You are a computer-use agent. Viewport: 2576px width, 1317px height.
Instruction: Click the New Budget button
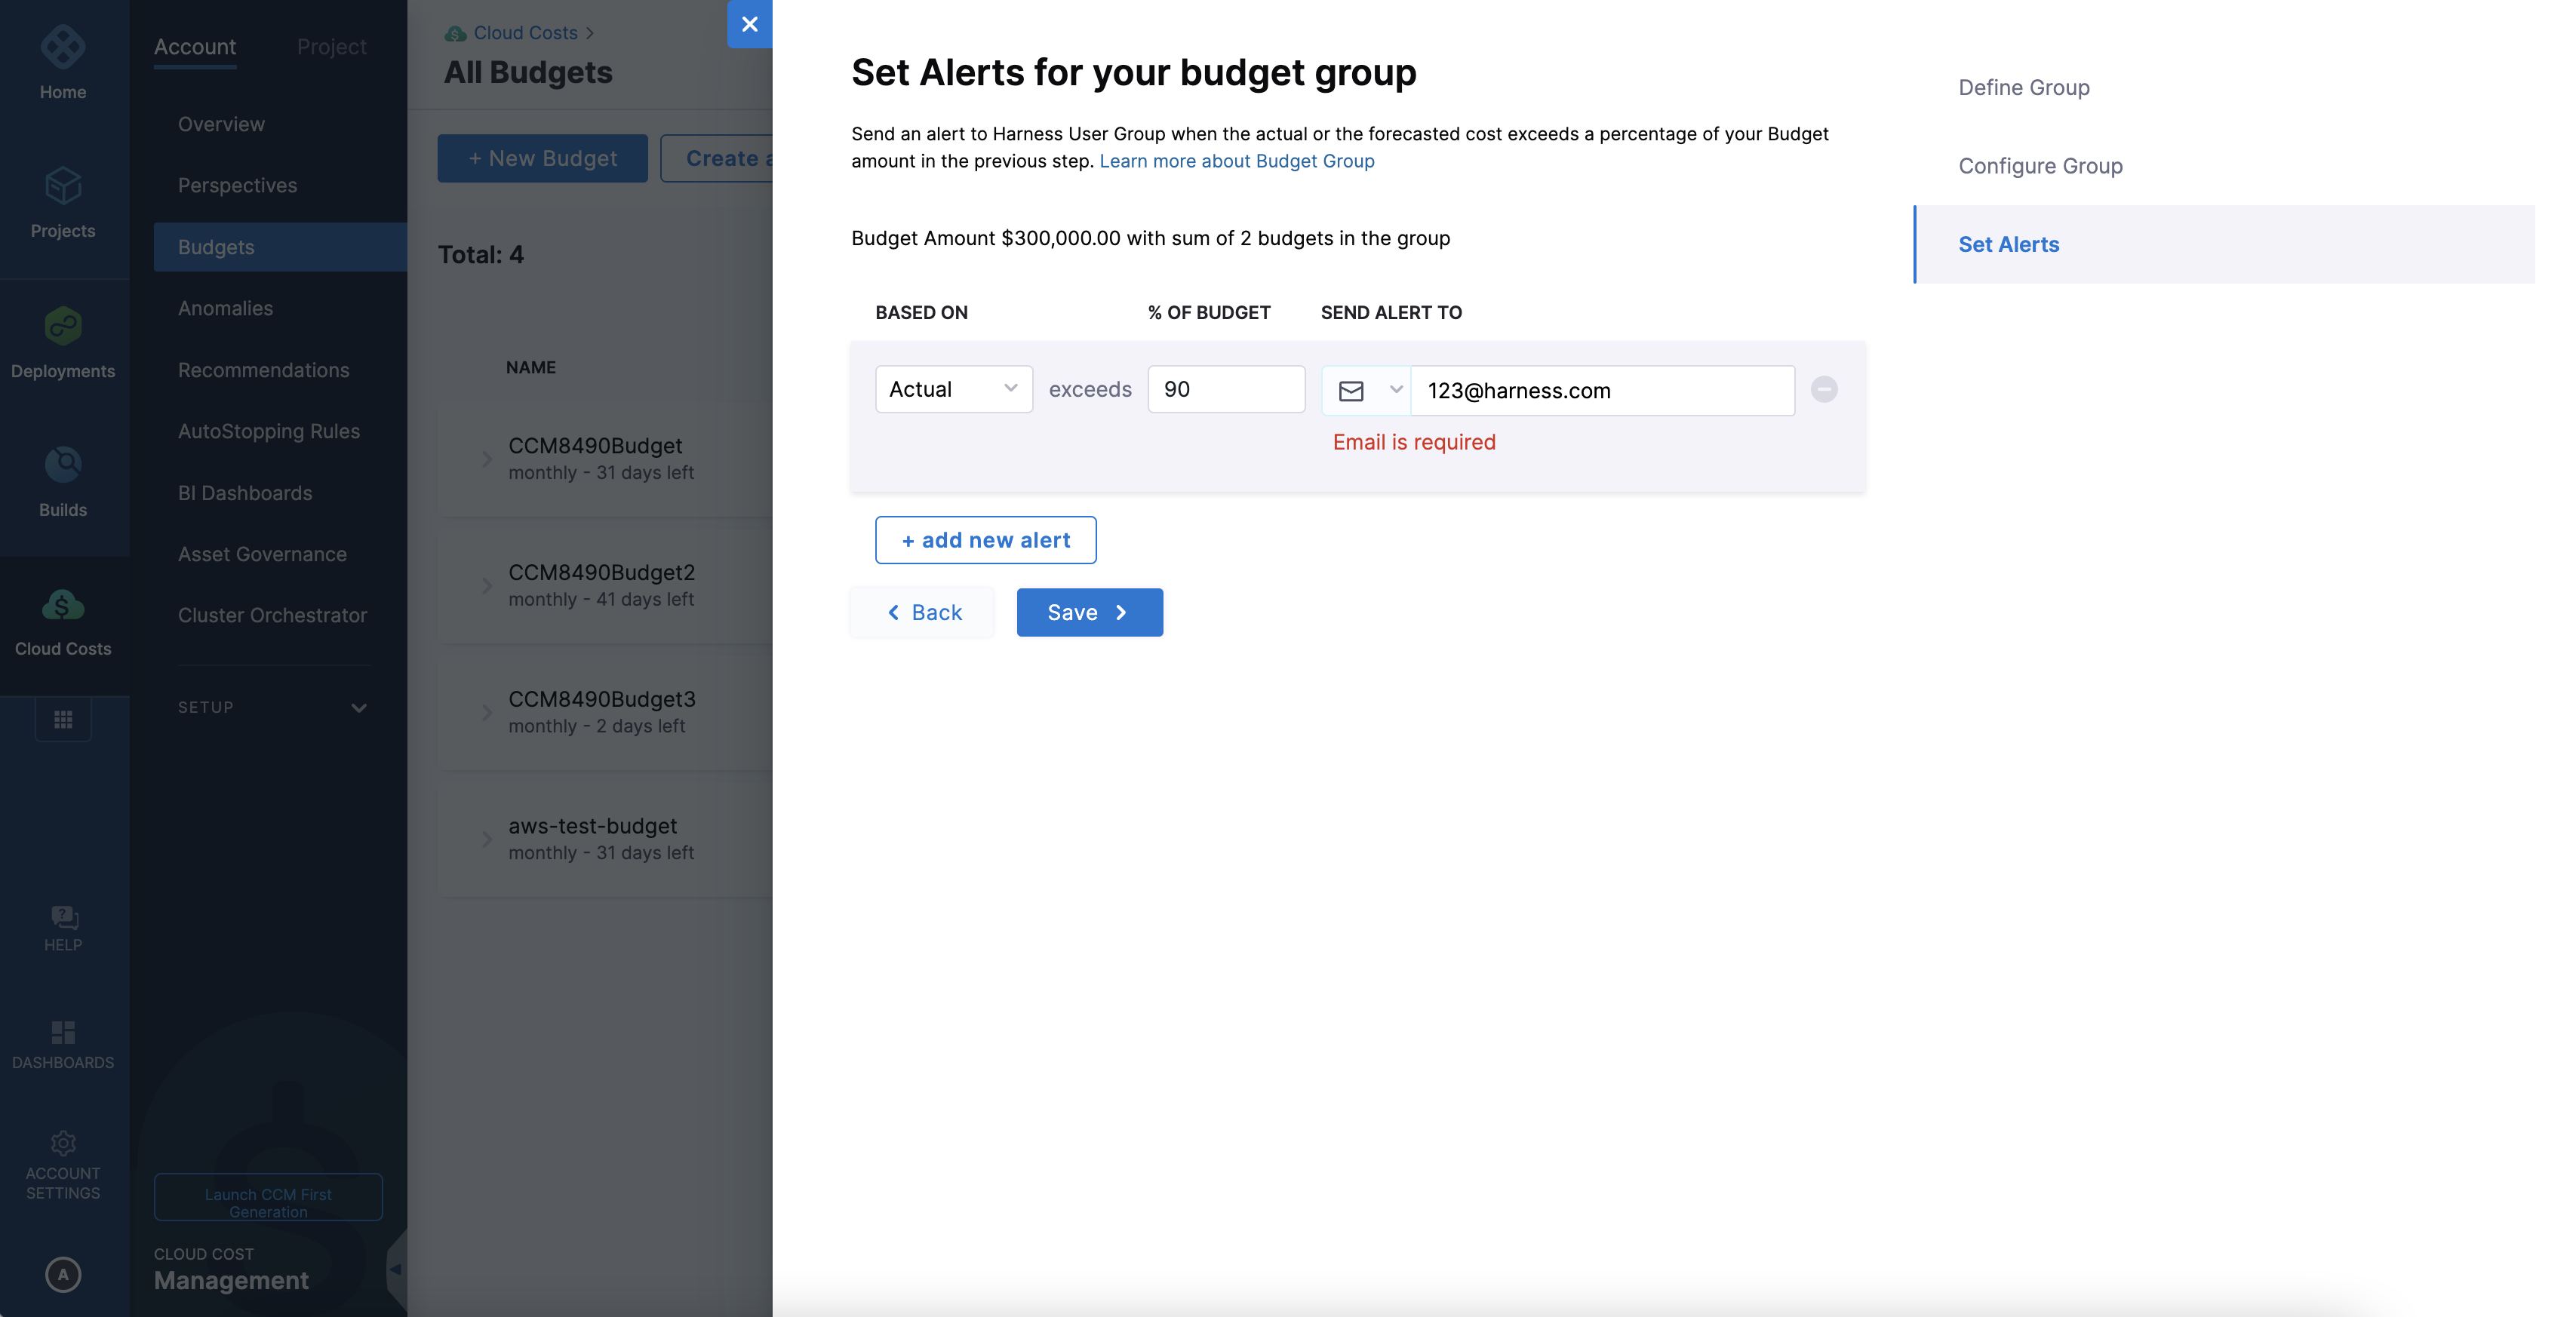pos(542,158)
